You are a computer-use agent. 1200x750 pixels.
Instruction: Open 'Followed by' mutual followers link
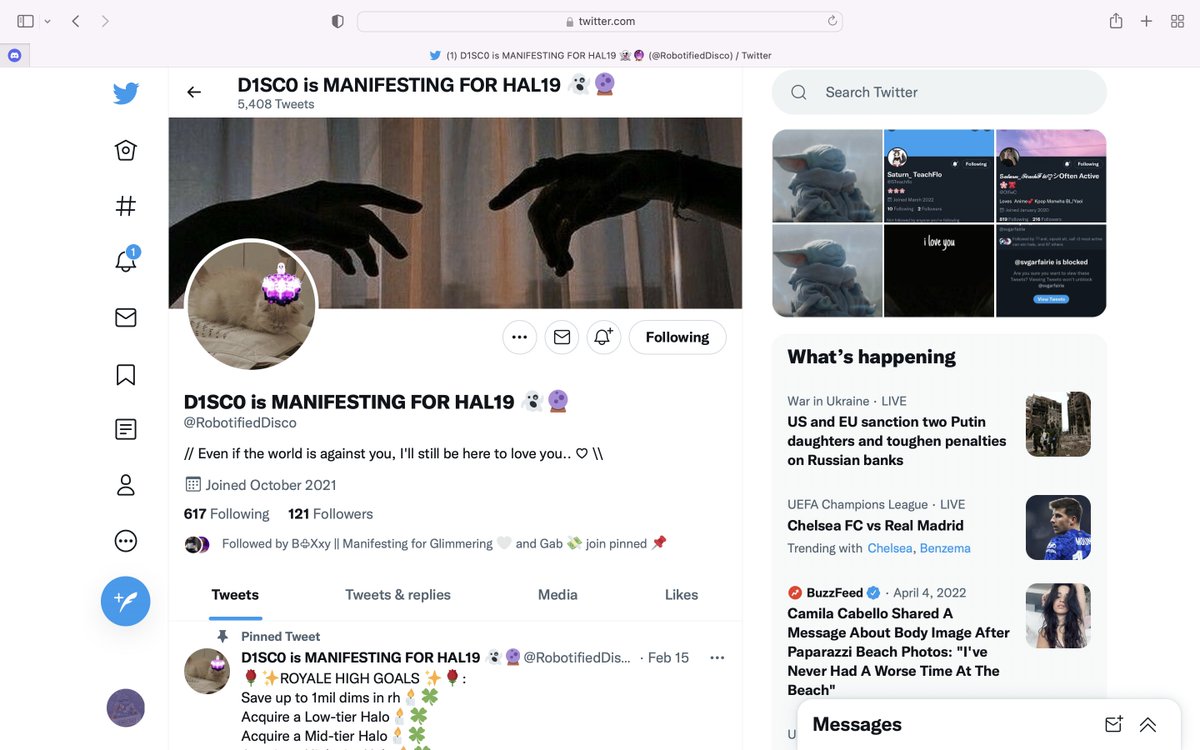coord(444,544)
